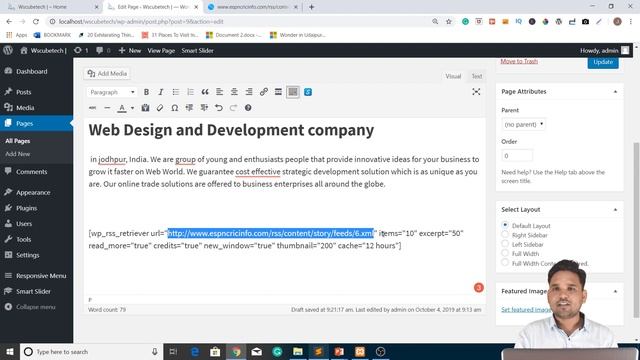Open the Paragraph format dropdown
This screenshot has width=640, height=360.
tap(111, 92)
